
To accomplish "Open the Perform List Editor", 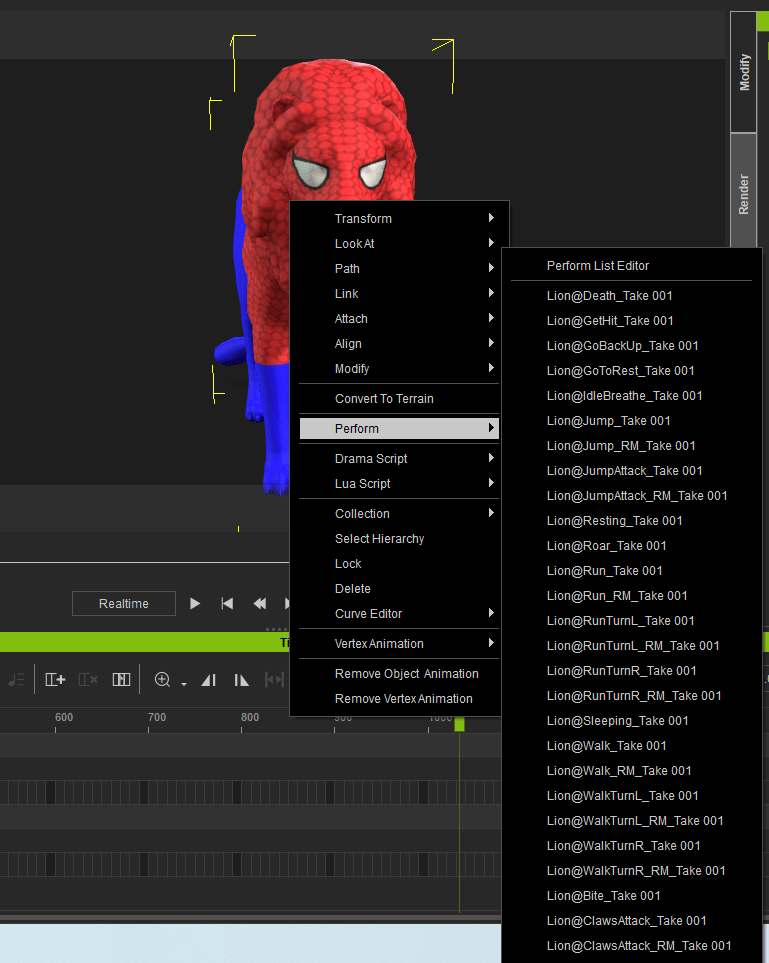I will (631, 266).
